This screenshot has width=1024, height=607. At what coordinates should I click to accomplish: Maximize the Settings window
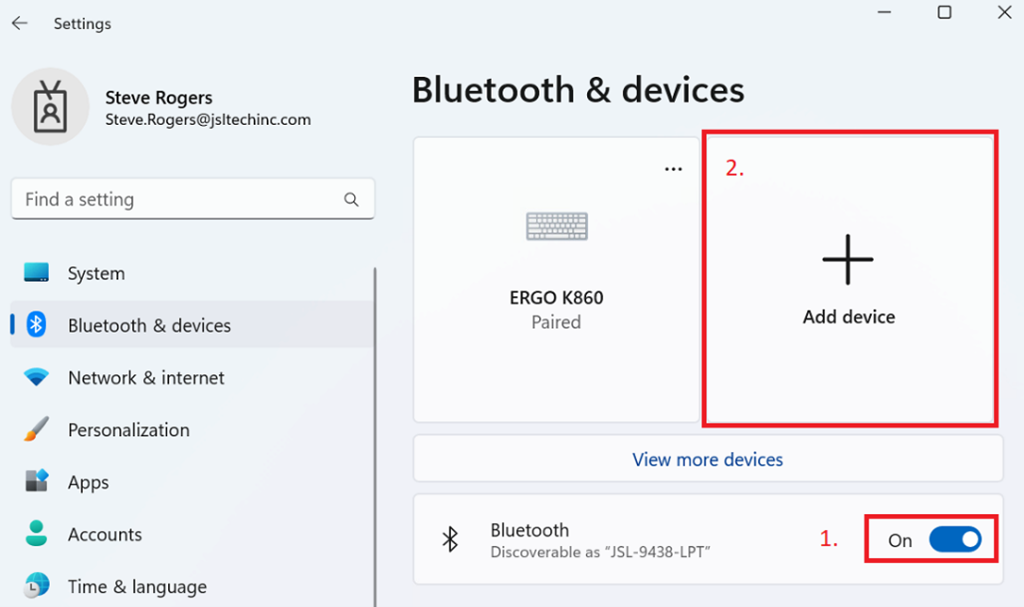944,13
